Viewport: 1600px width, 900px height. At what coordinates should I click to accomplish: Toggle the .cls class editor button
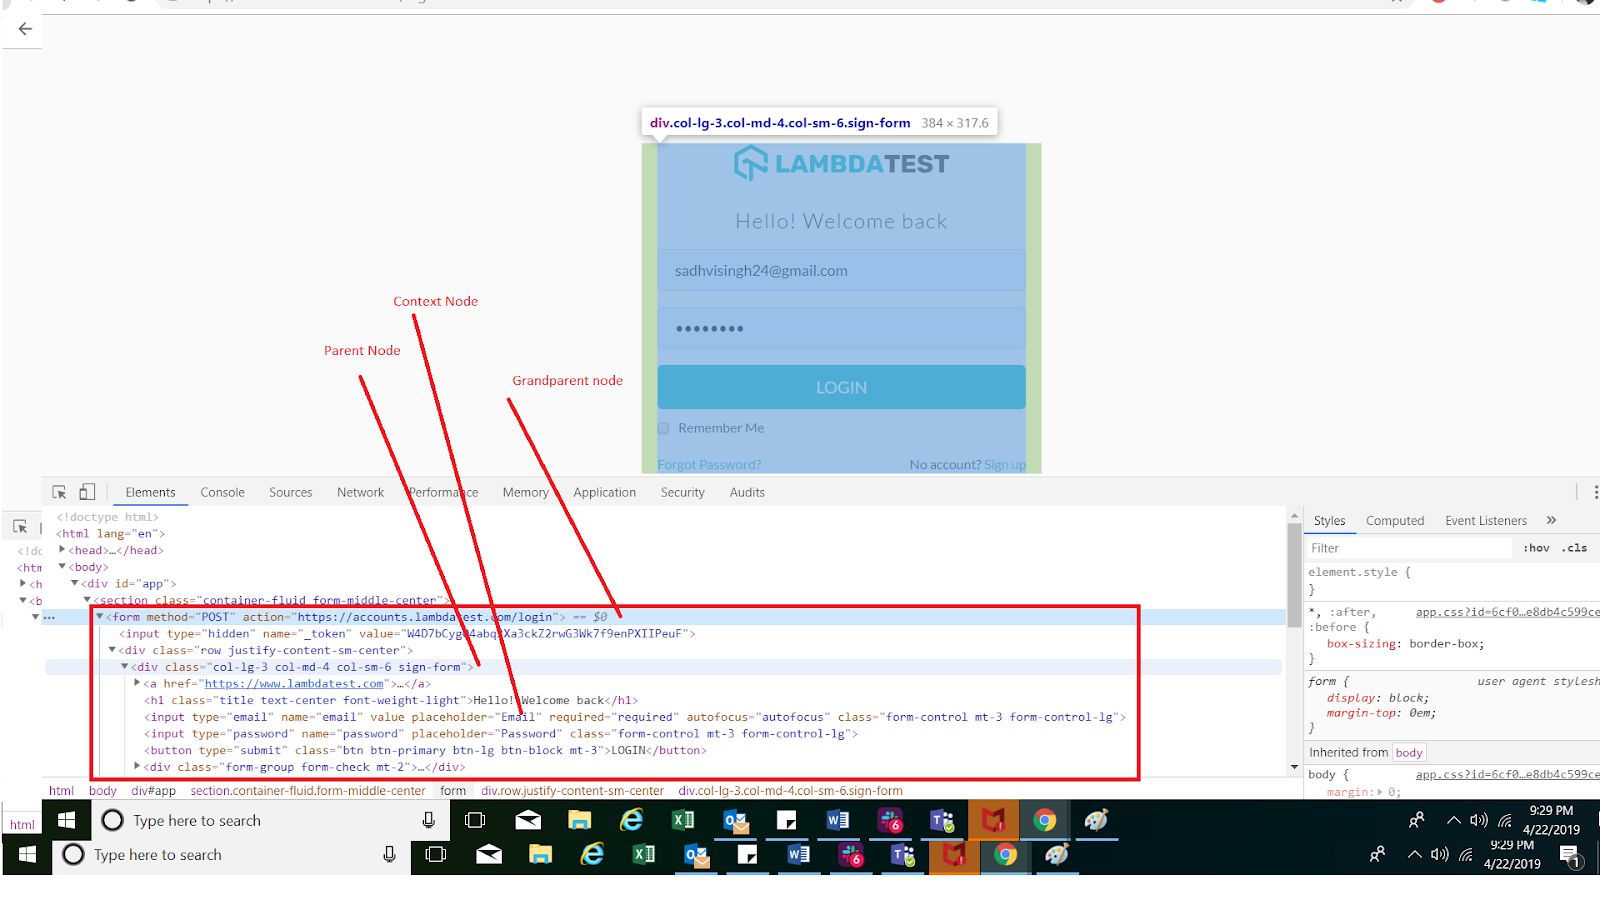(x=1575, y=548)
